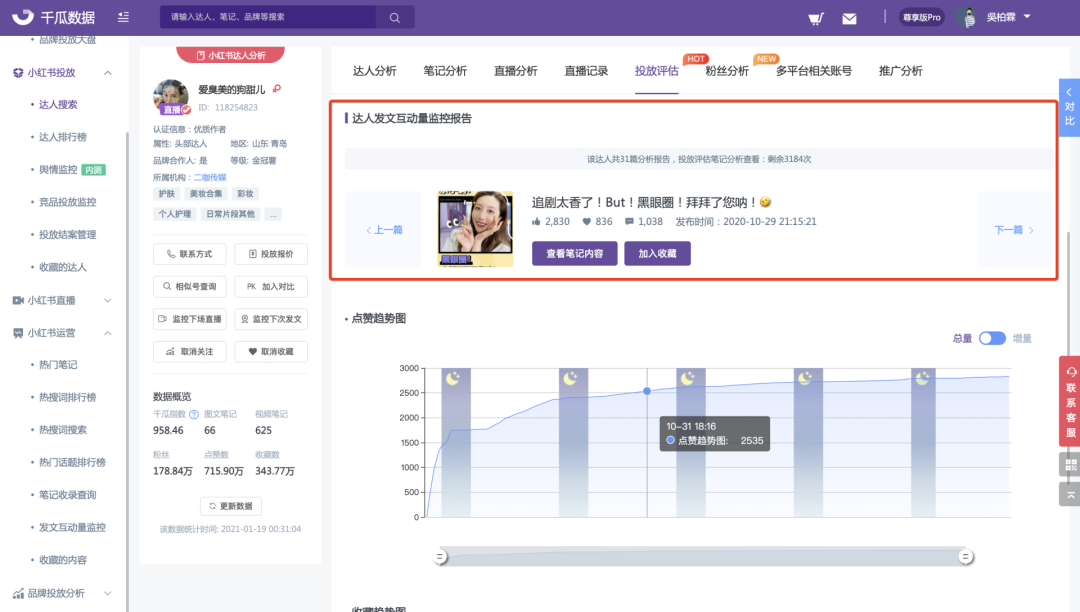This screenshot has width=1080, height=612.
Task: Collapse the 小红书投放 section chevron
Action: 107,73
